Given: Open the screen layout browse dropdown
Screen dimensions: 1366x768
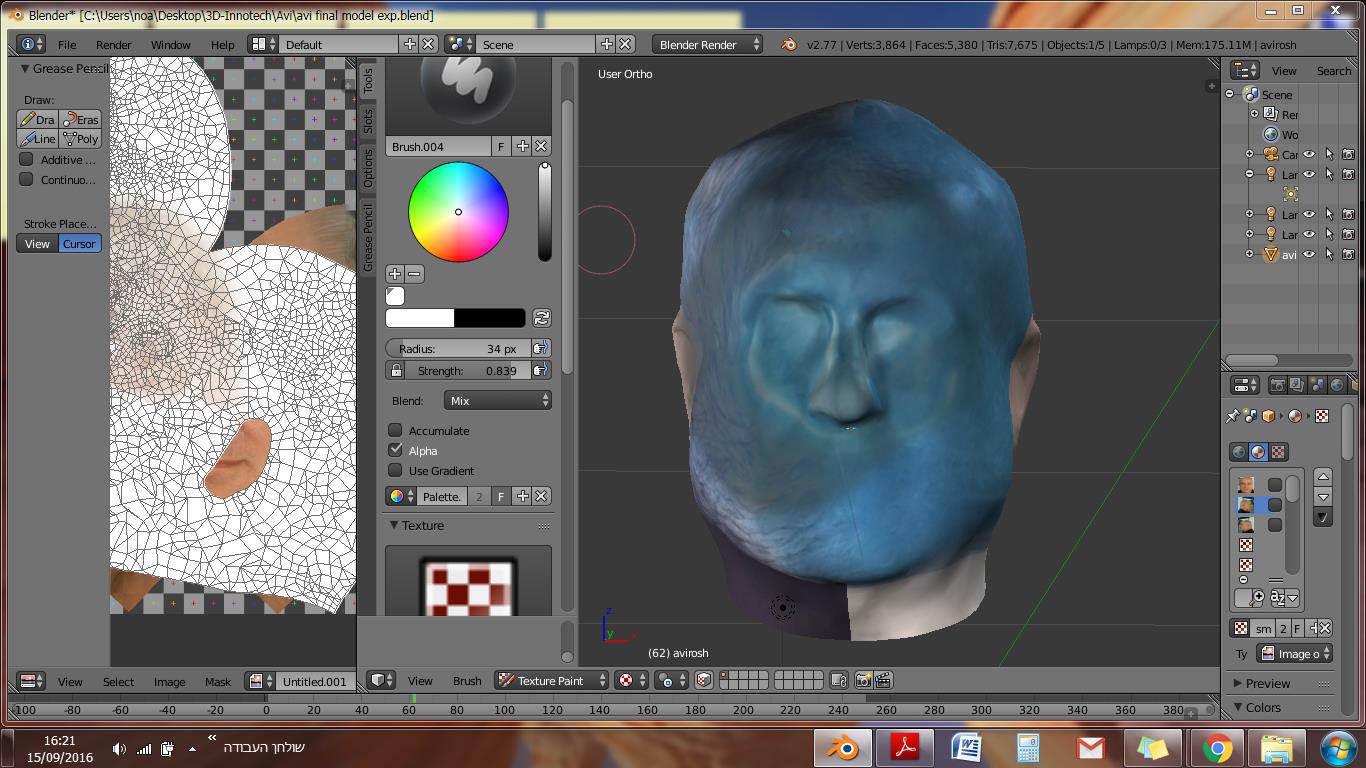Looking at the screenshot, I should [263, 44].
